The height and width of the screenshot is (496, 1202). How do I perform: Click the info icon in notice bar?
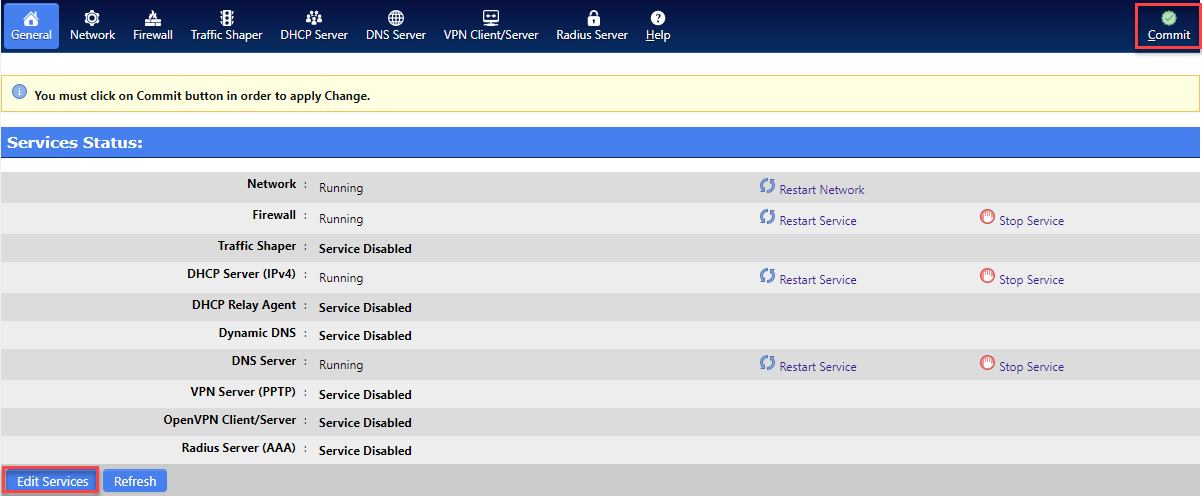19,92
